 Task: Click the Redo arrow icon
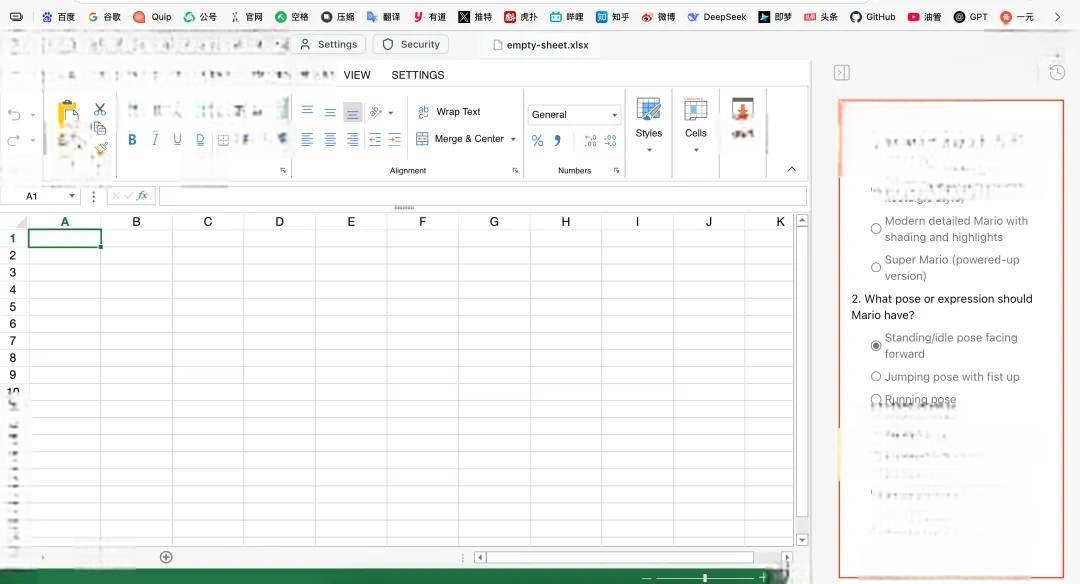[14, 140]
